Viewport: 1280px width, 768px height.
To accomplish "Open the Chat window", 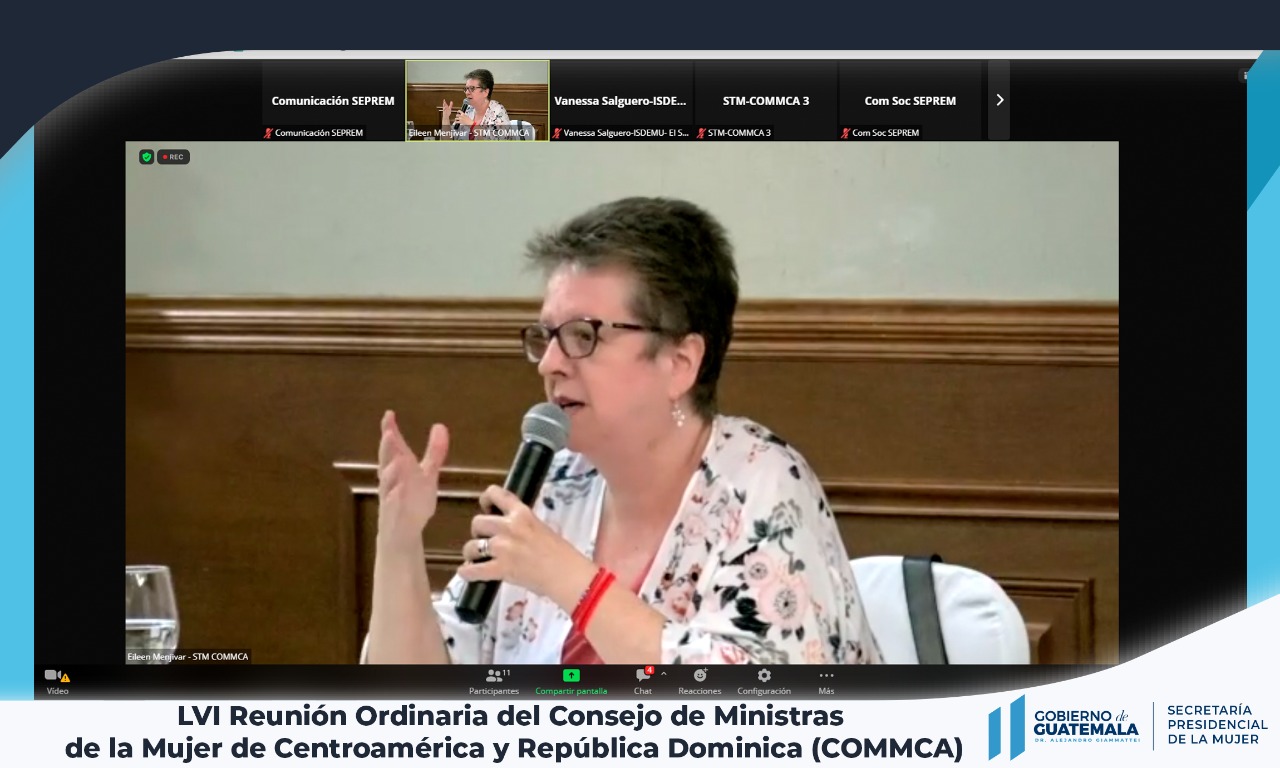I will coord(643,676).
